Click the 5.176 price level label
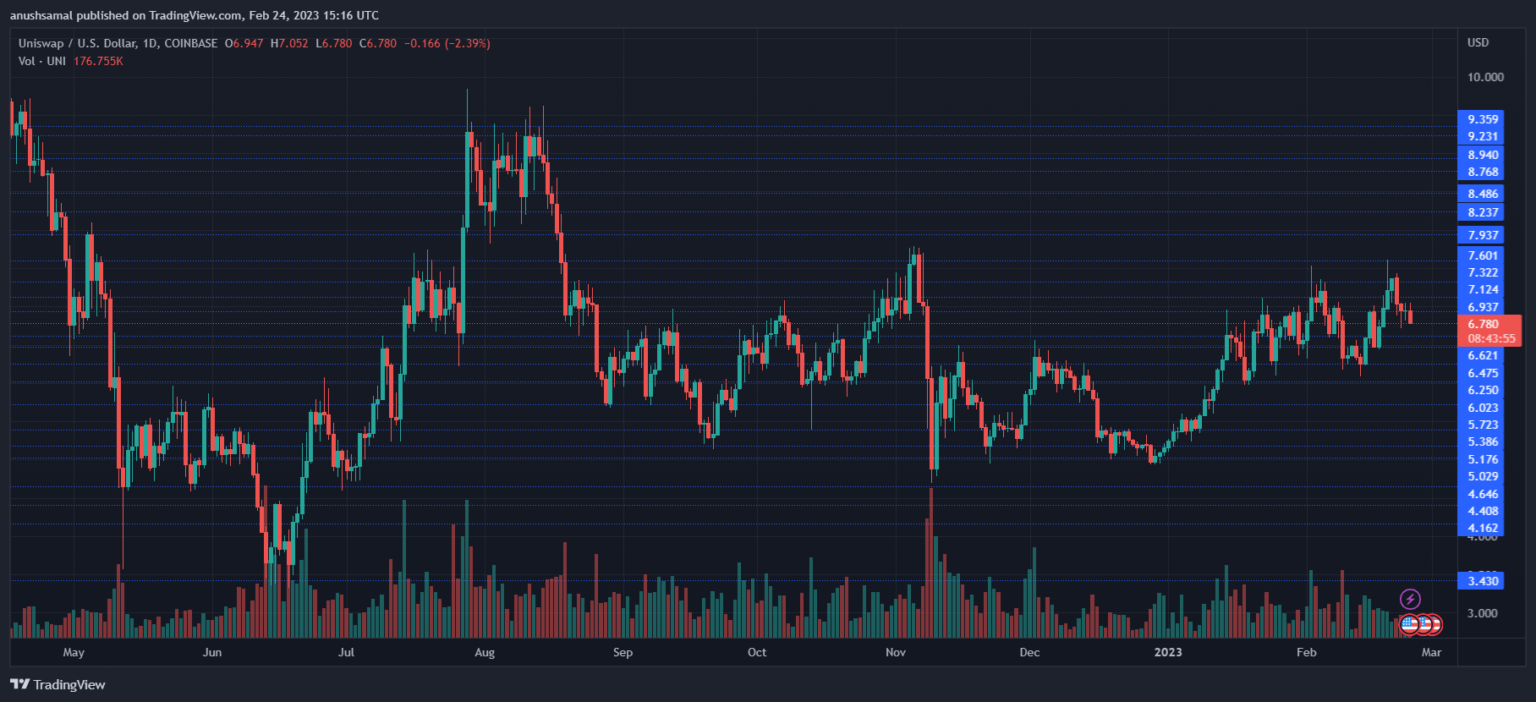The width and height of the screenshot is (1536, 702). pos(1482,459)
